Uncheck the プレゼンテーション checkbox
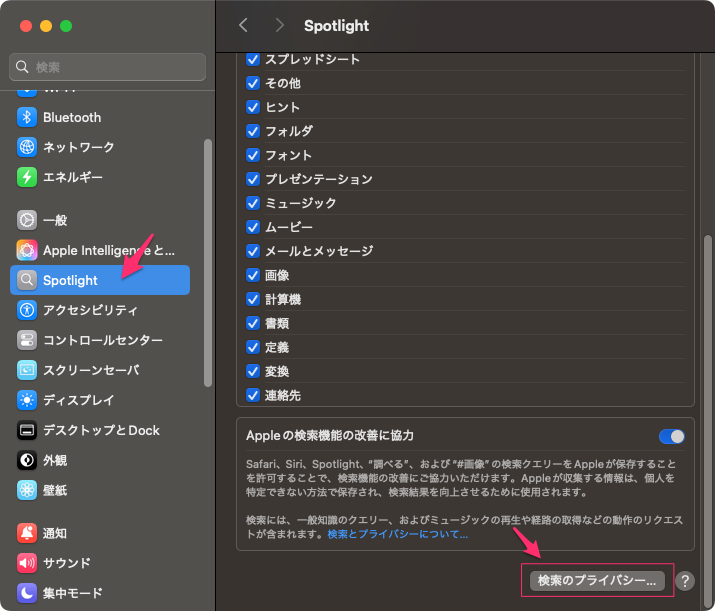Screen dimensions: 715x611 pos(253,179)
